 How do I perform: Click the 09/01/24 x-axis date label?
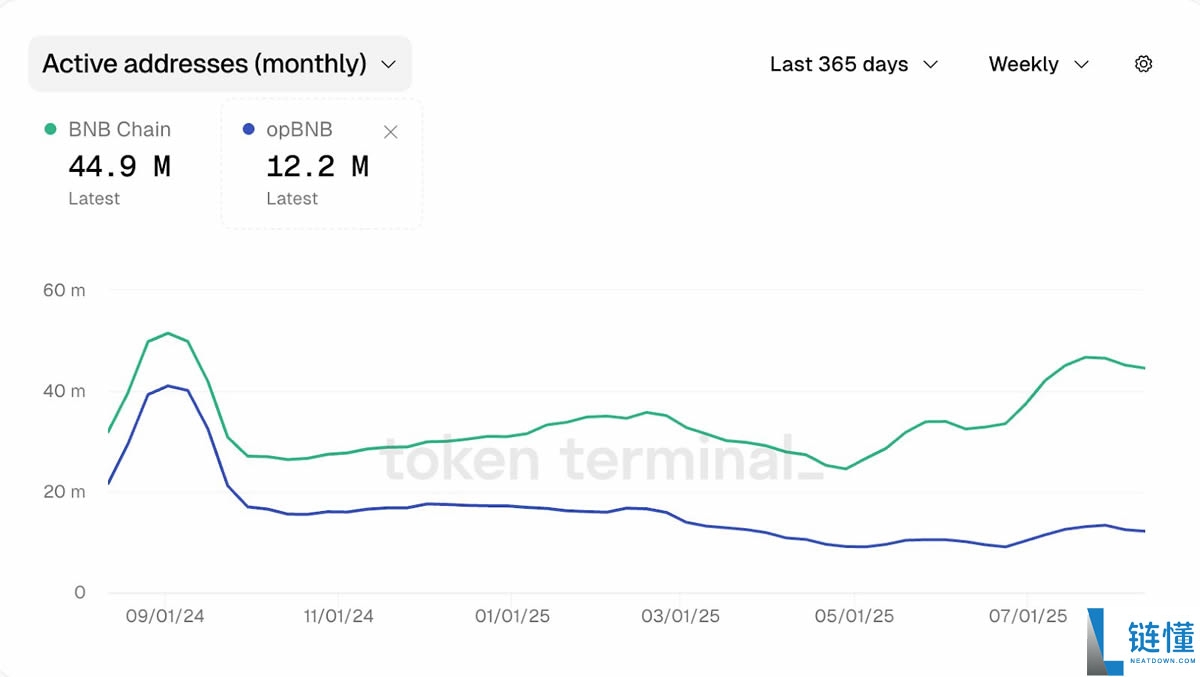tap(165, 616)
